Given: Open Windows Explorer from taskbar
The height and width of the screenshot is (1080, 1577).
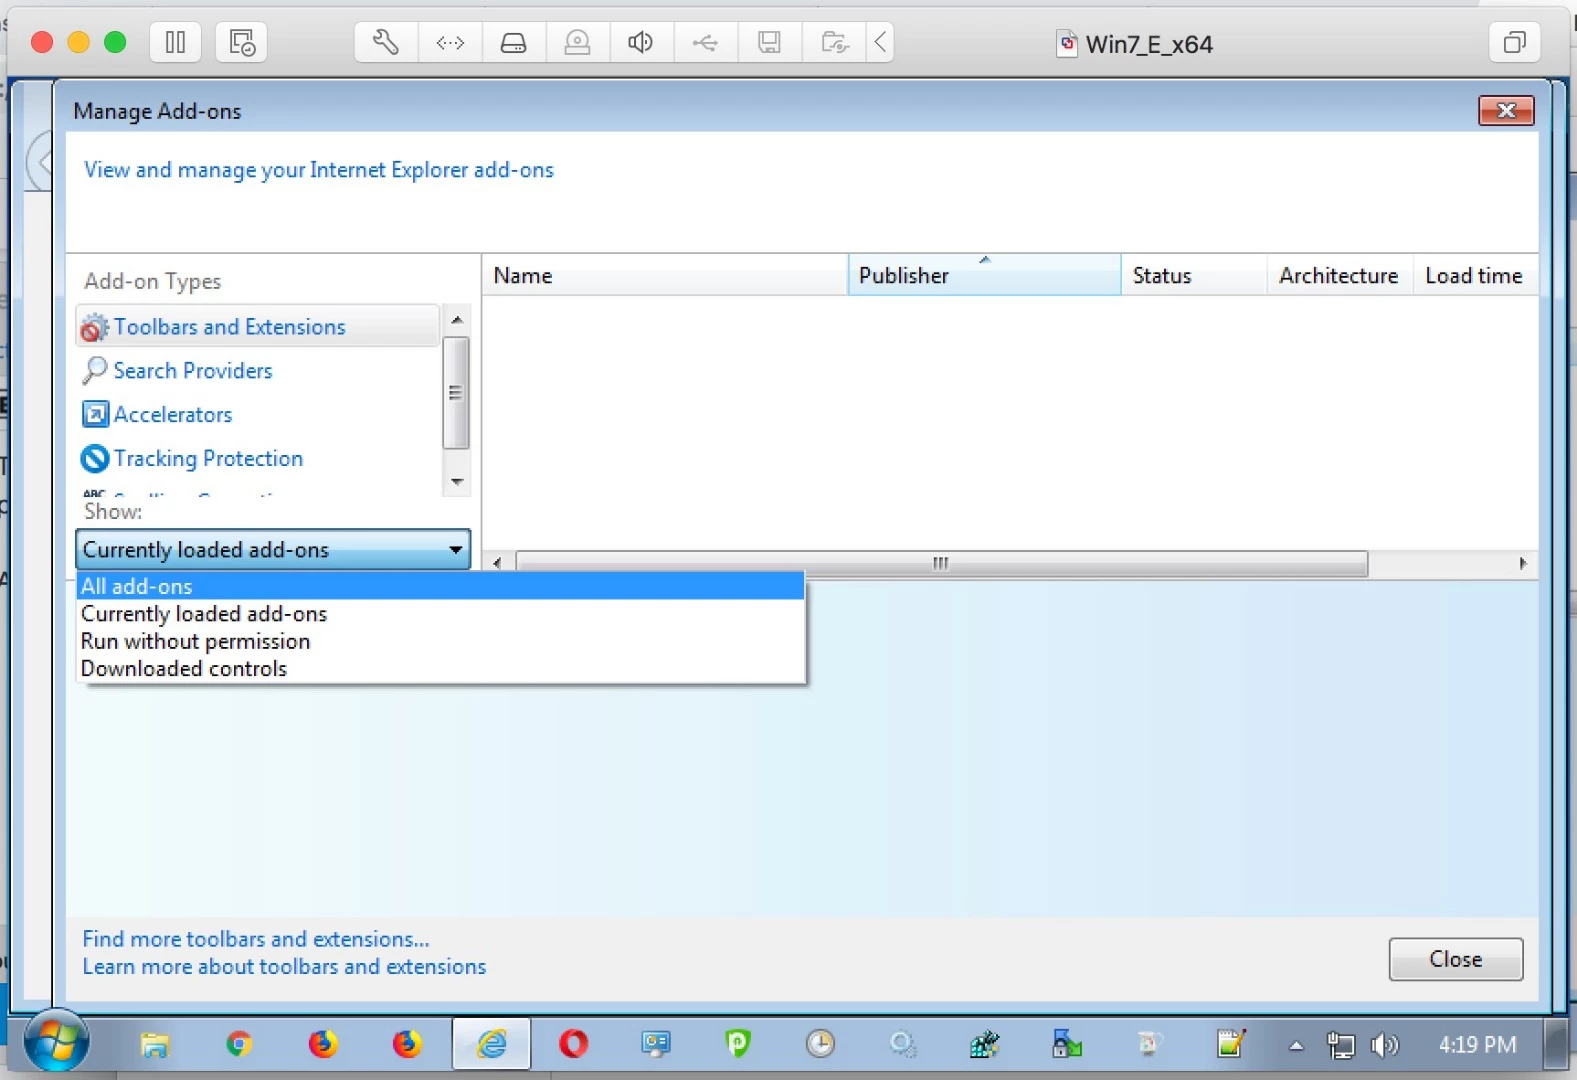Looking at the screenshot, I should pos(155,1045).
